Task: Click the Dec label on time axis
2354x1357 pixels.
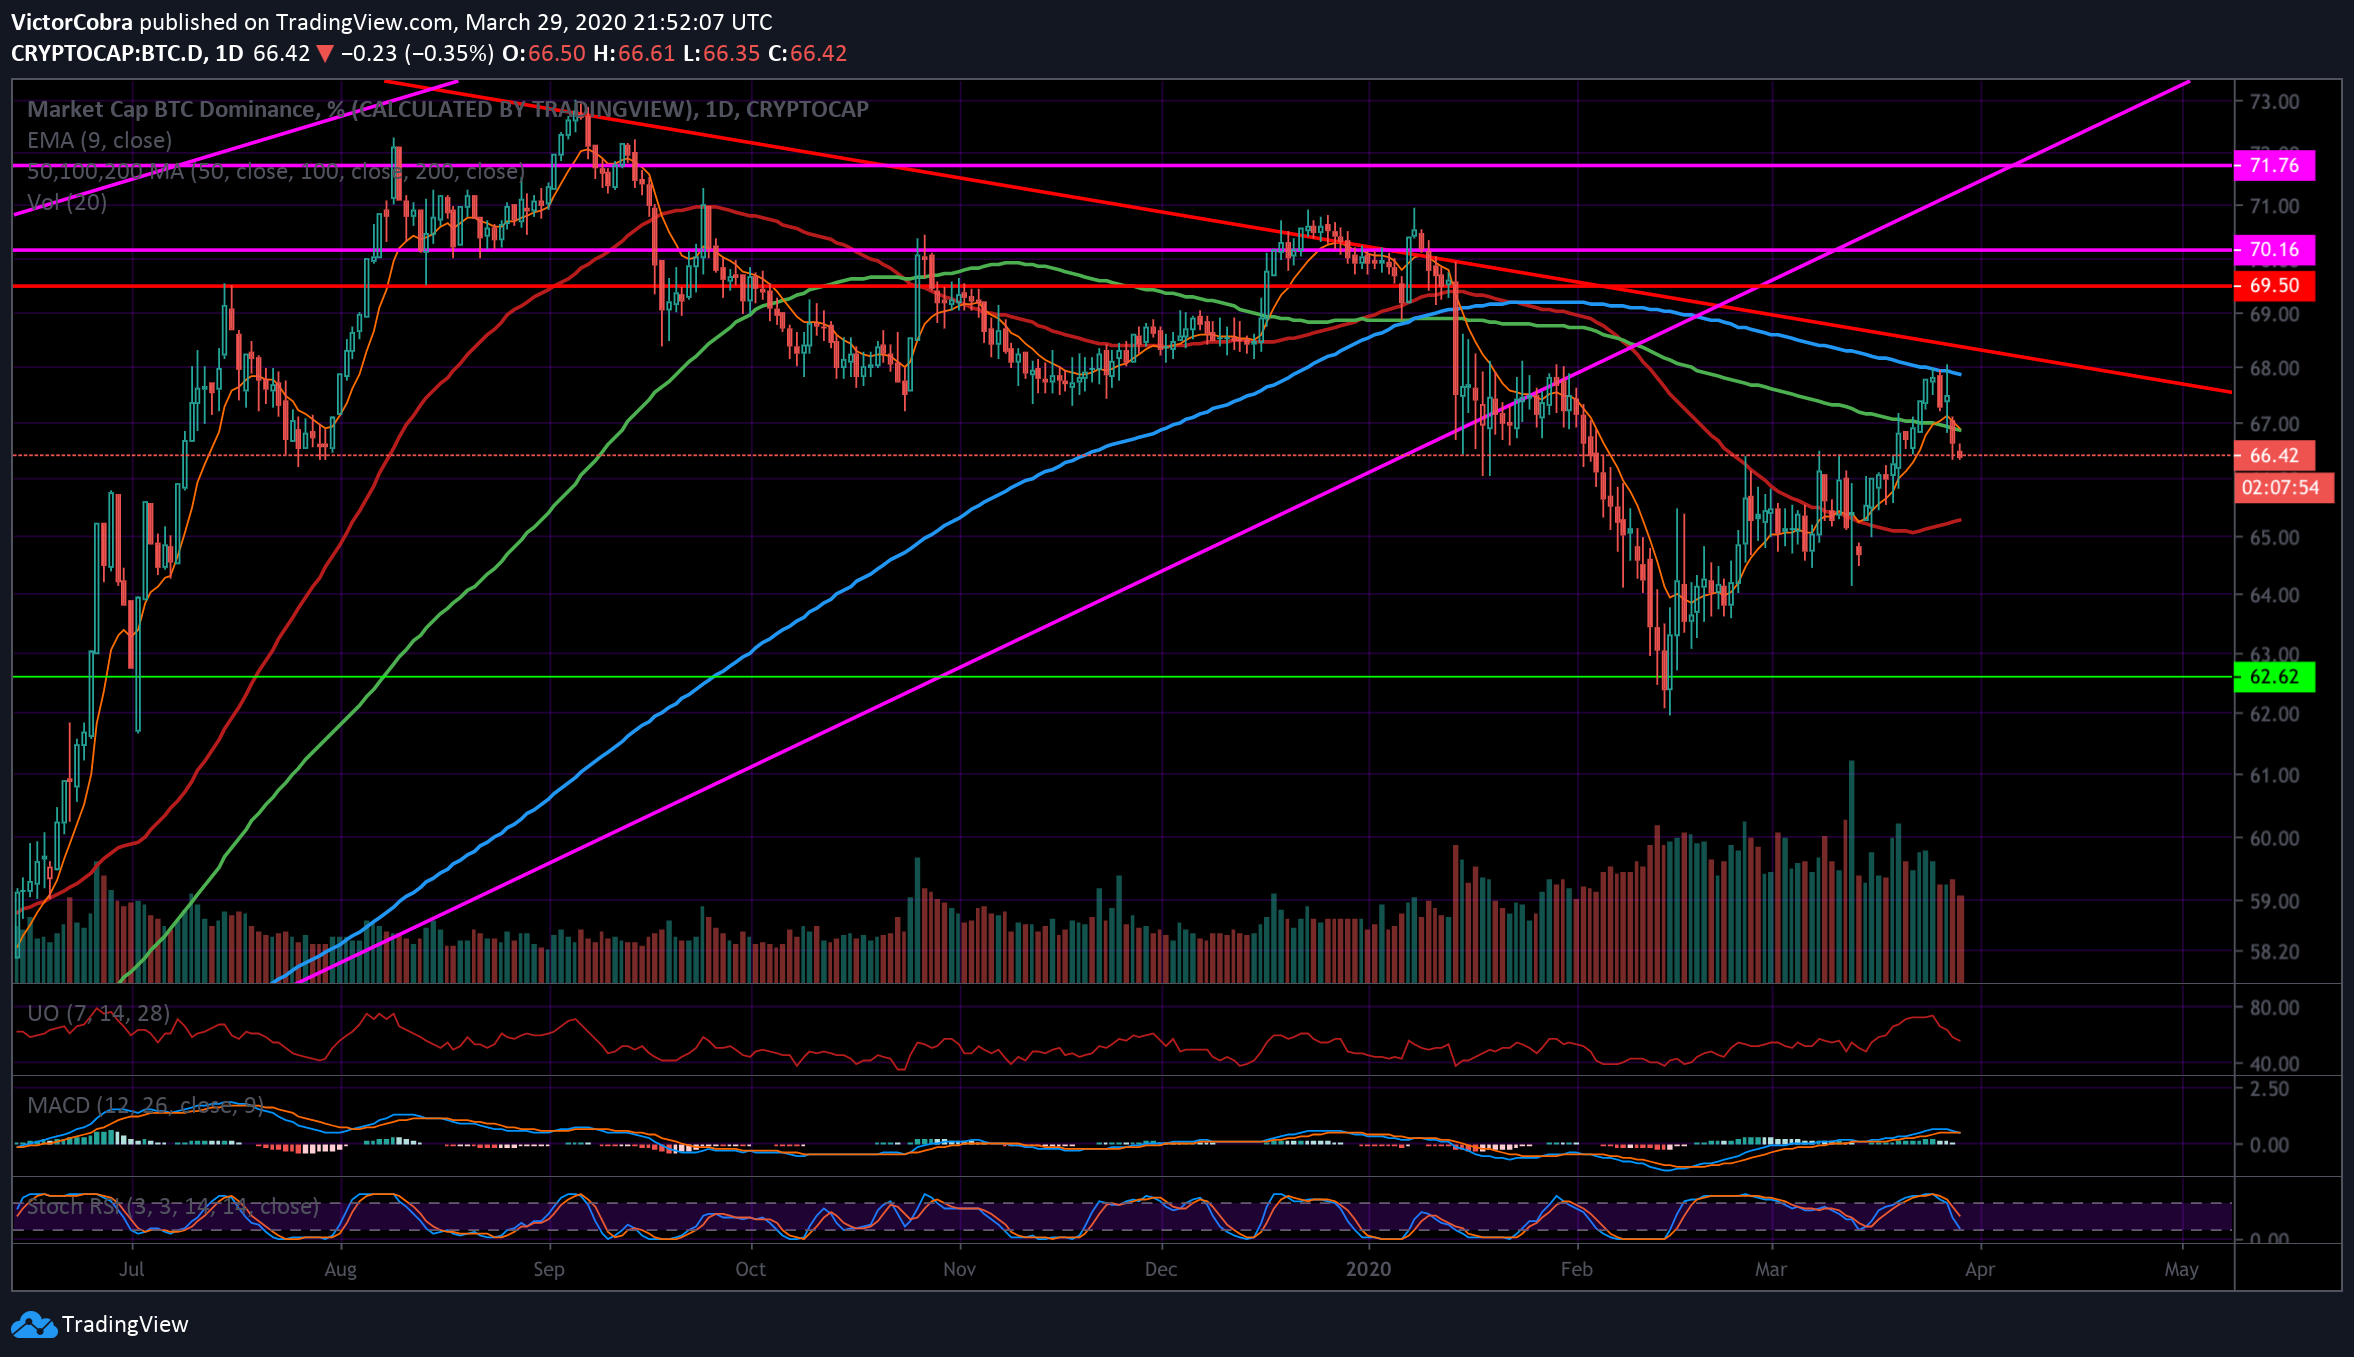Action: point(1160,1269)
